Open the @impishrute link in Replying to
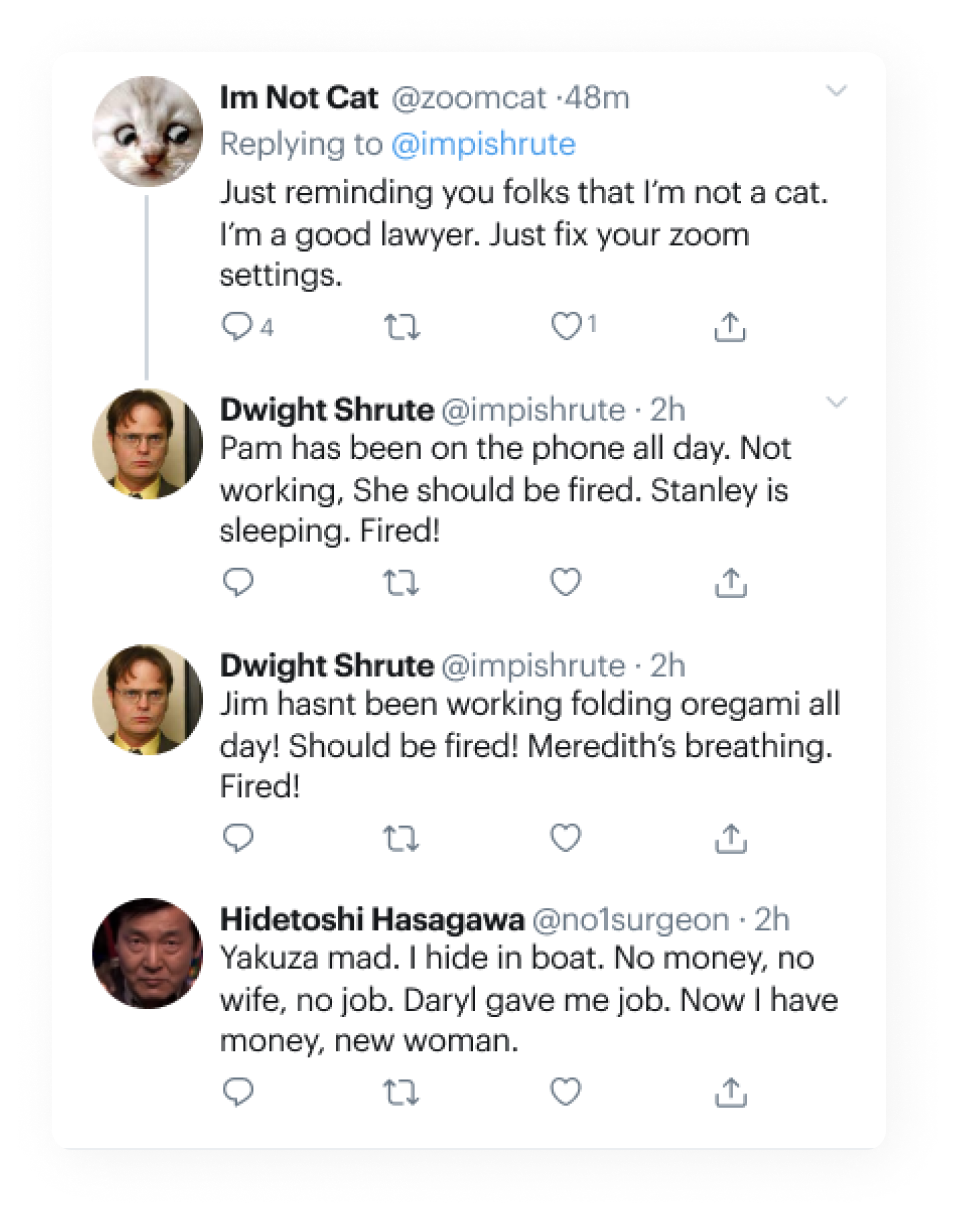 (483, 145)
